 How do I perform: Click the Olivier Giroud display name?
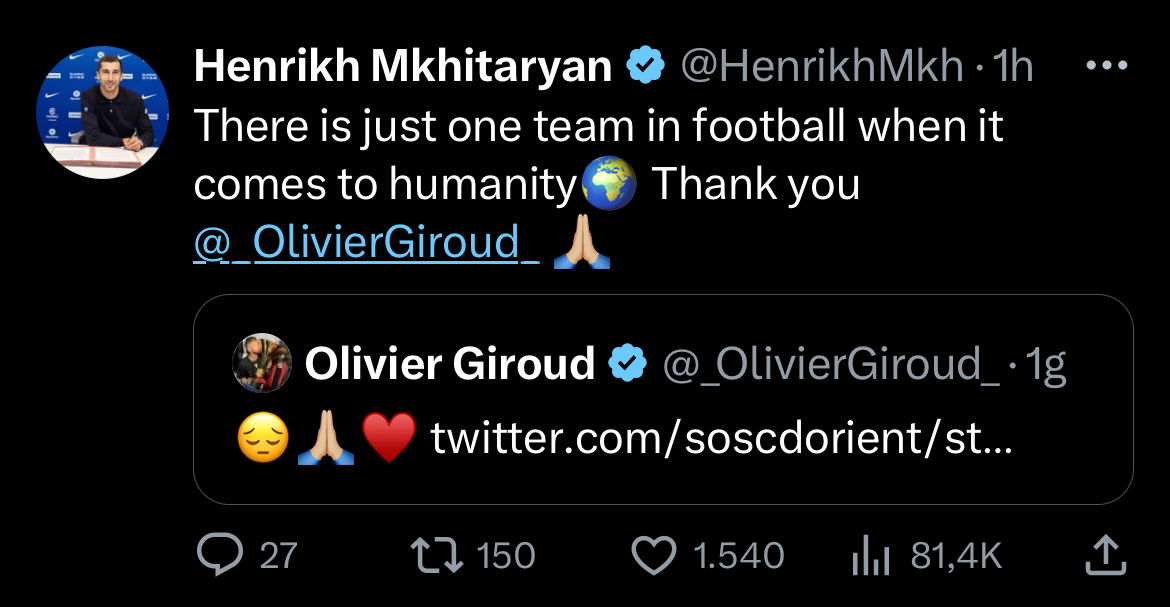[x=450, y=363]
